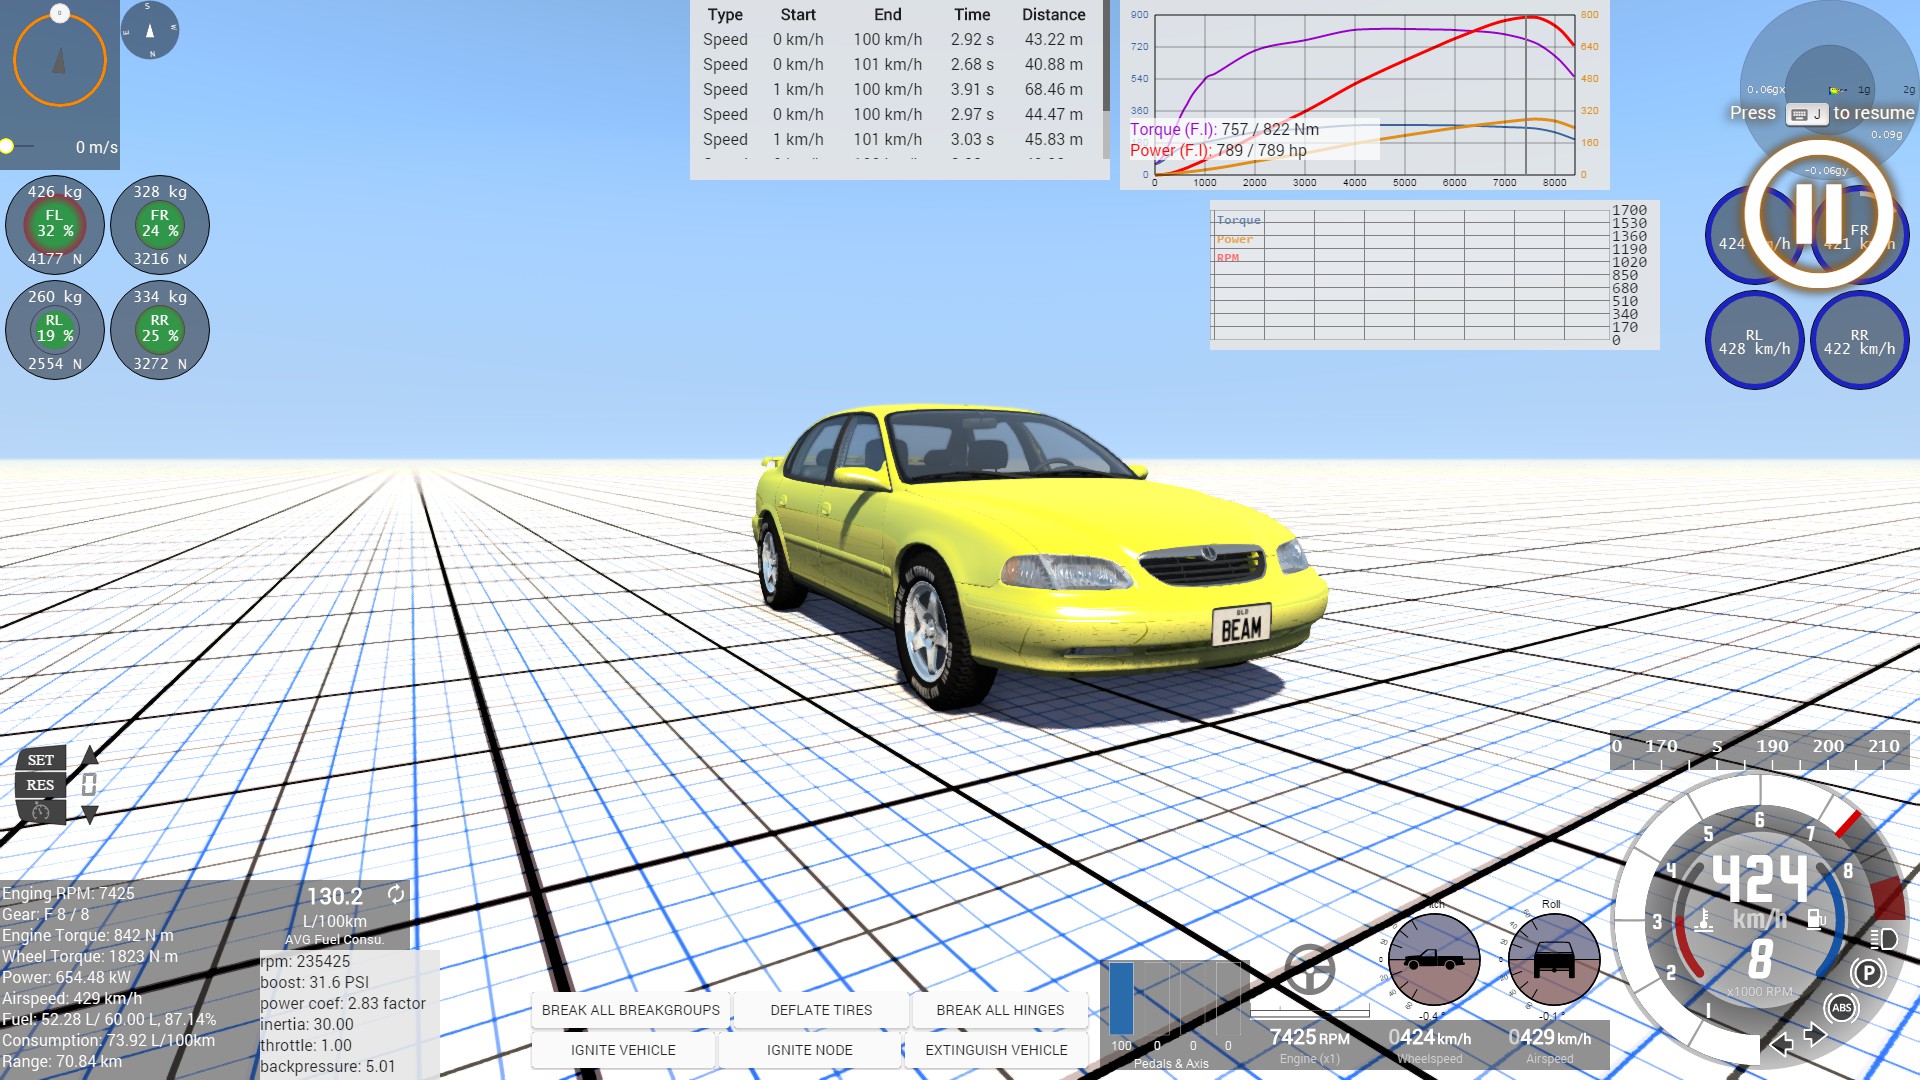Toggle cruise control speedometer icon
Screen dimensions: 1920x1080
coord(41,811)
